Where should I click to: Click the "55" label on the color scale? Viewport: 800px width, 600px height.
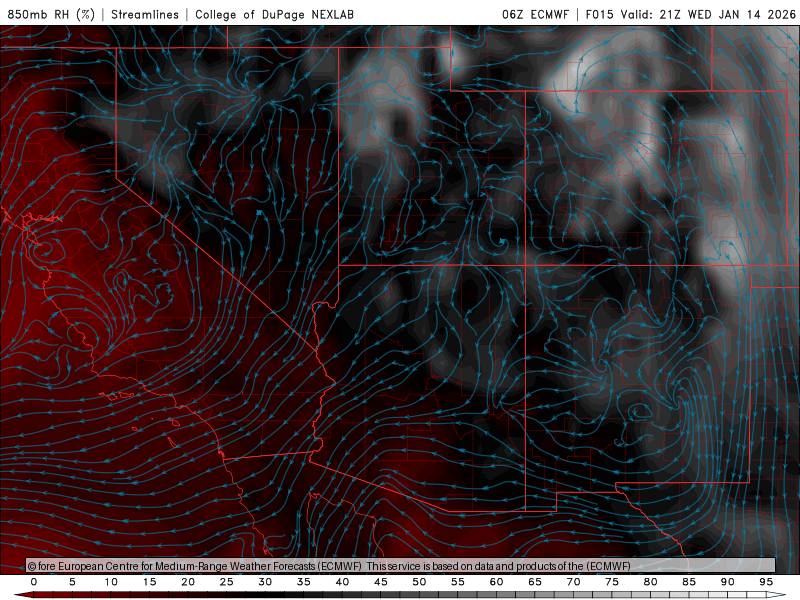pyautogui.click(x=458, y=582)
